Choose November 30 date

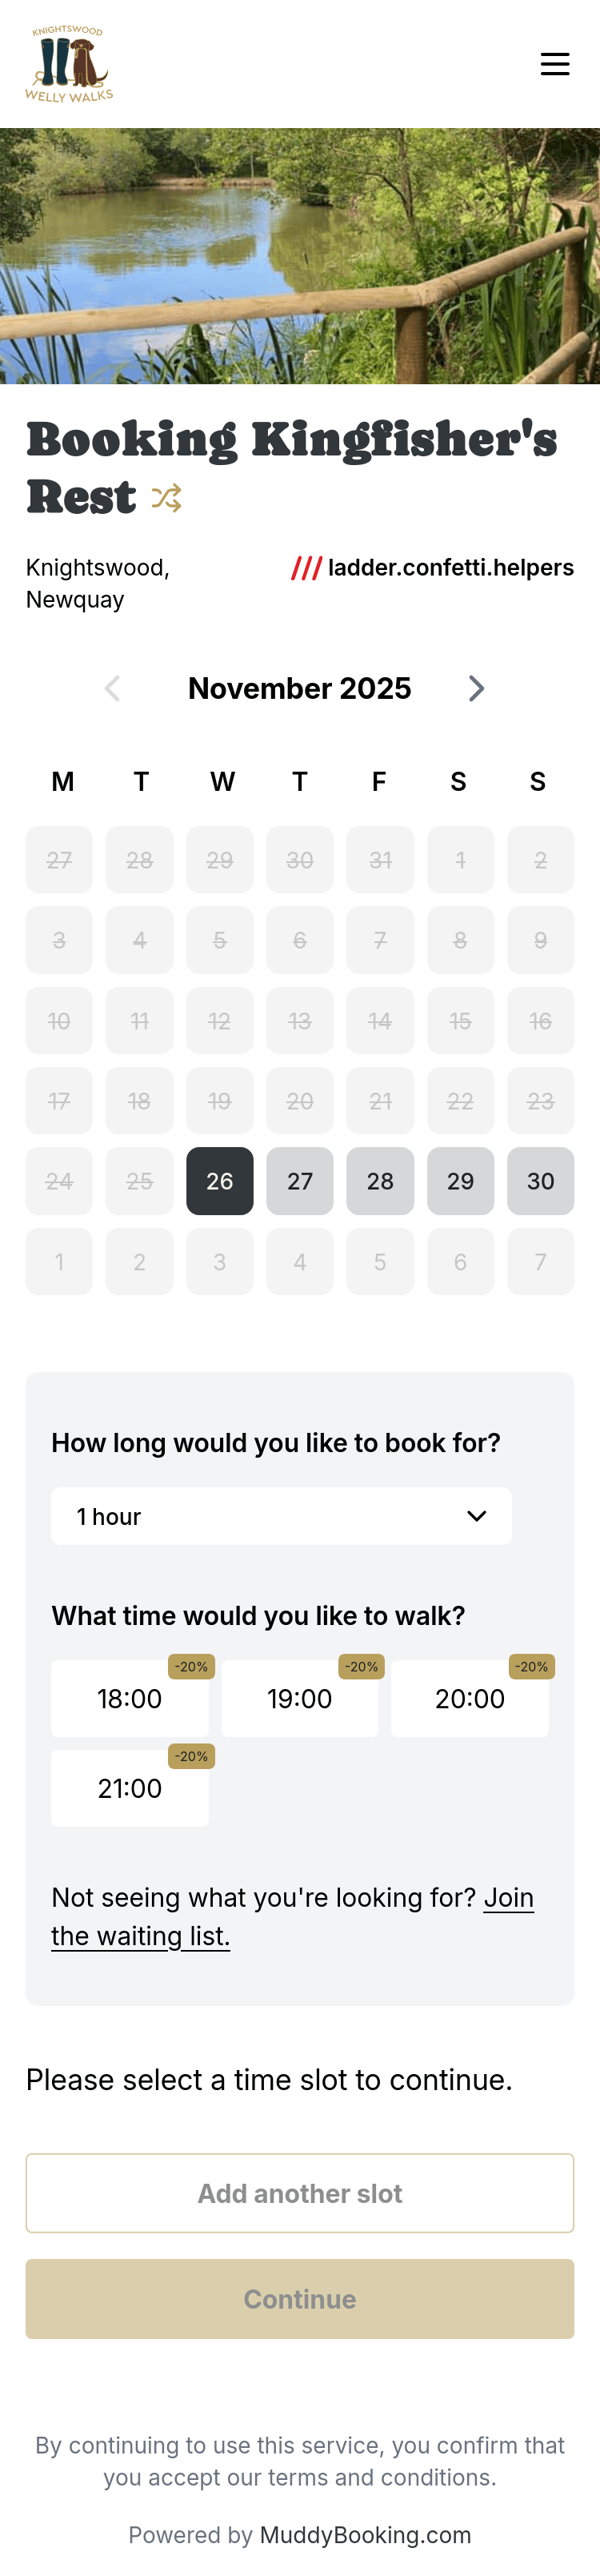click(x=540, y=1181)
